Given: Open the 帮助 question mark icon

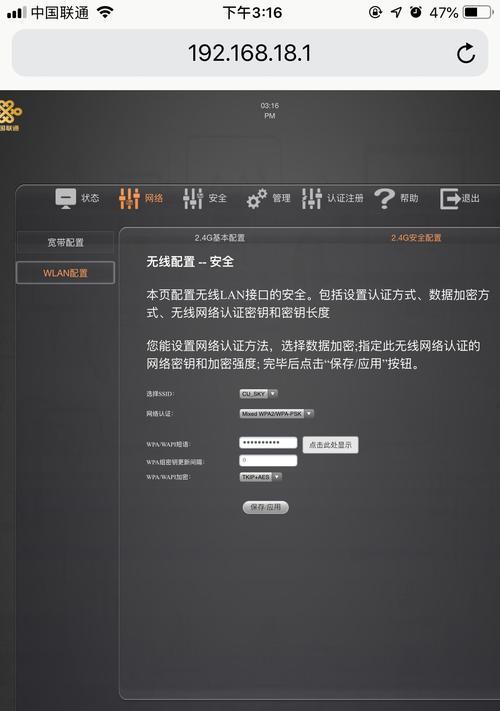Looking at the screenshot, I should [384, 198].
